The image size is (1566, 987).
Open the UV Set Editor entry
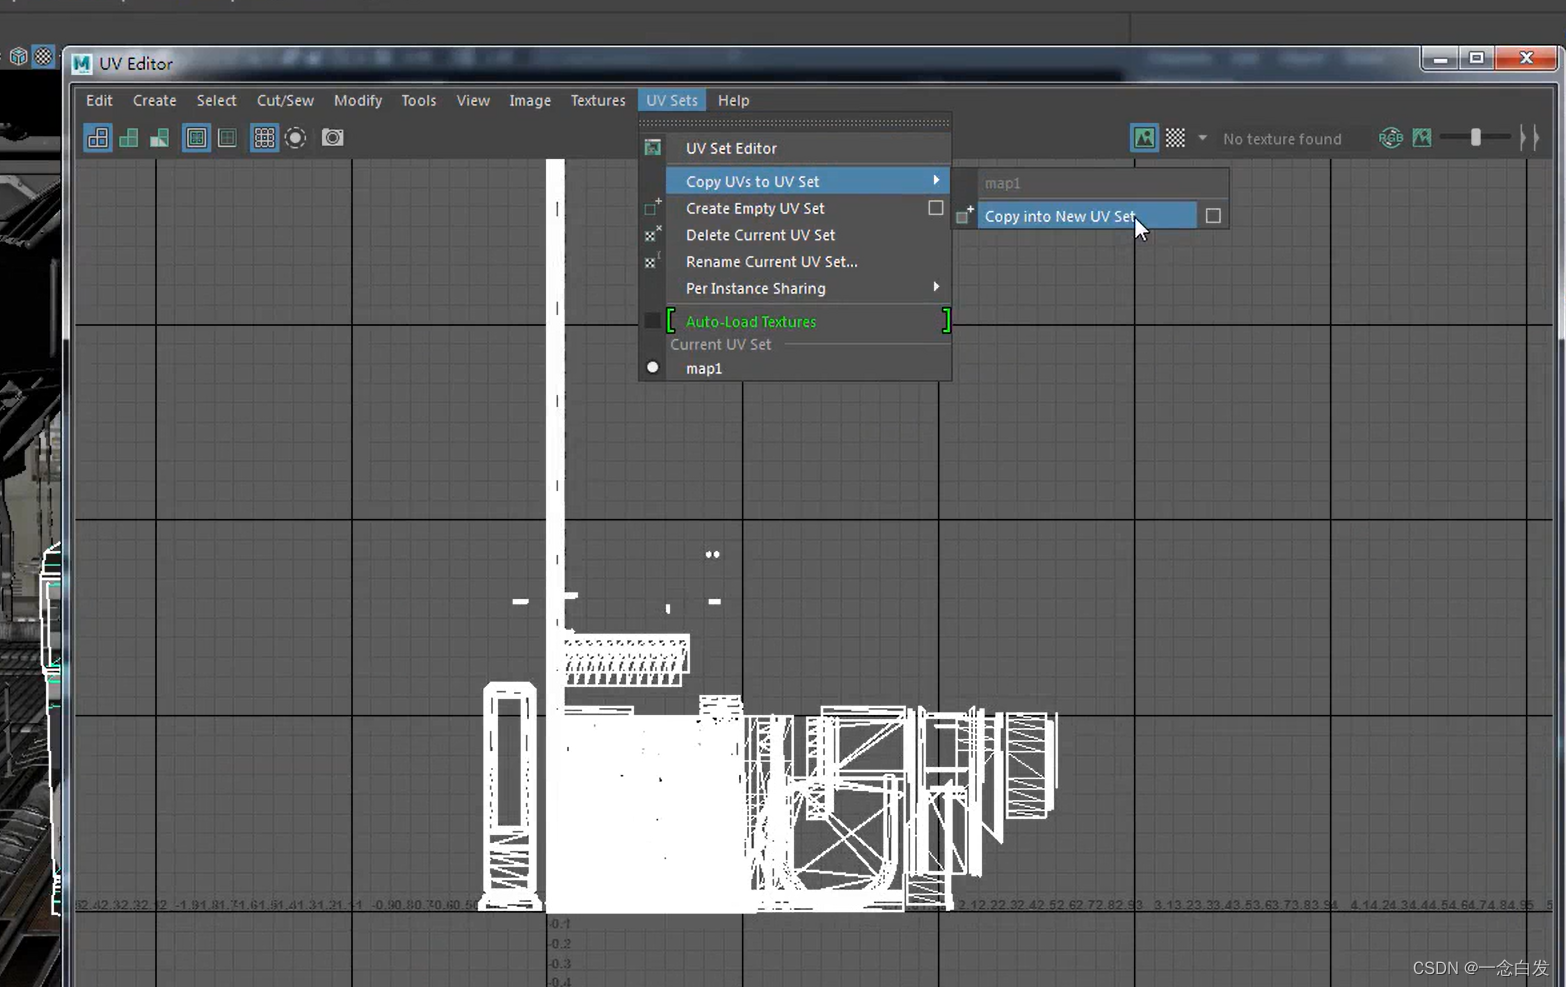point(731,148)
